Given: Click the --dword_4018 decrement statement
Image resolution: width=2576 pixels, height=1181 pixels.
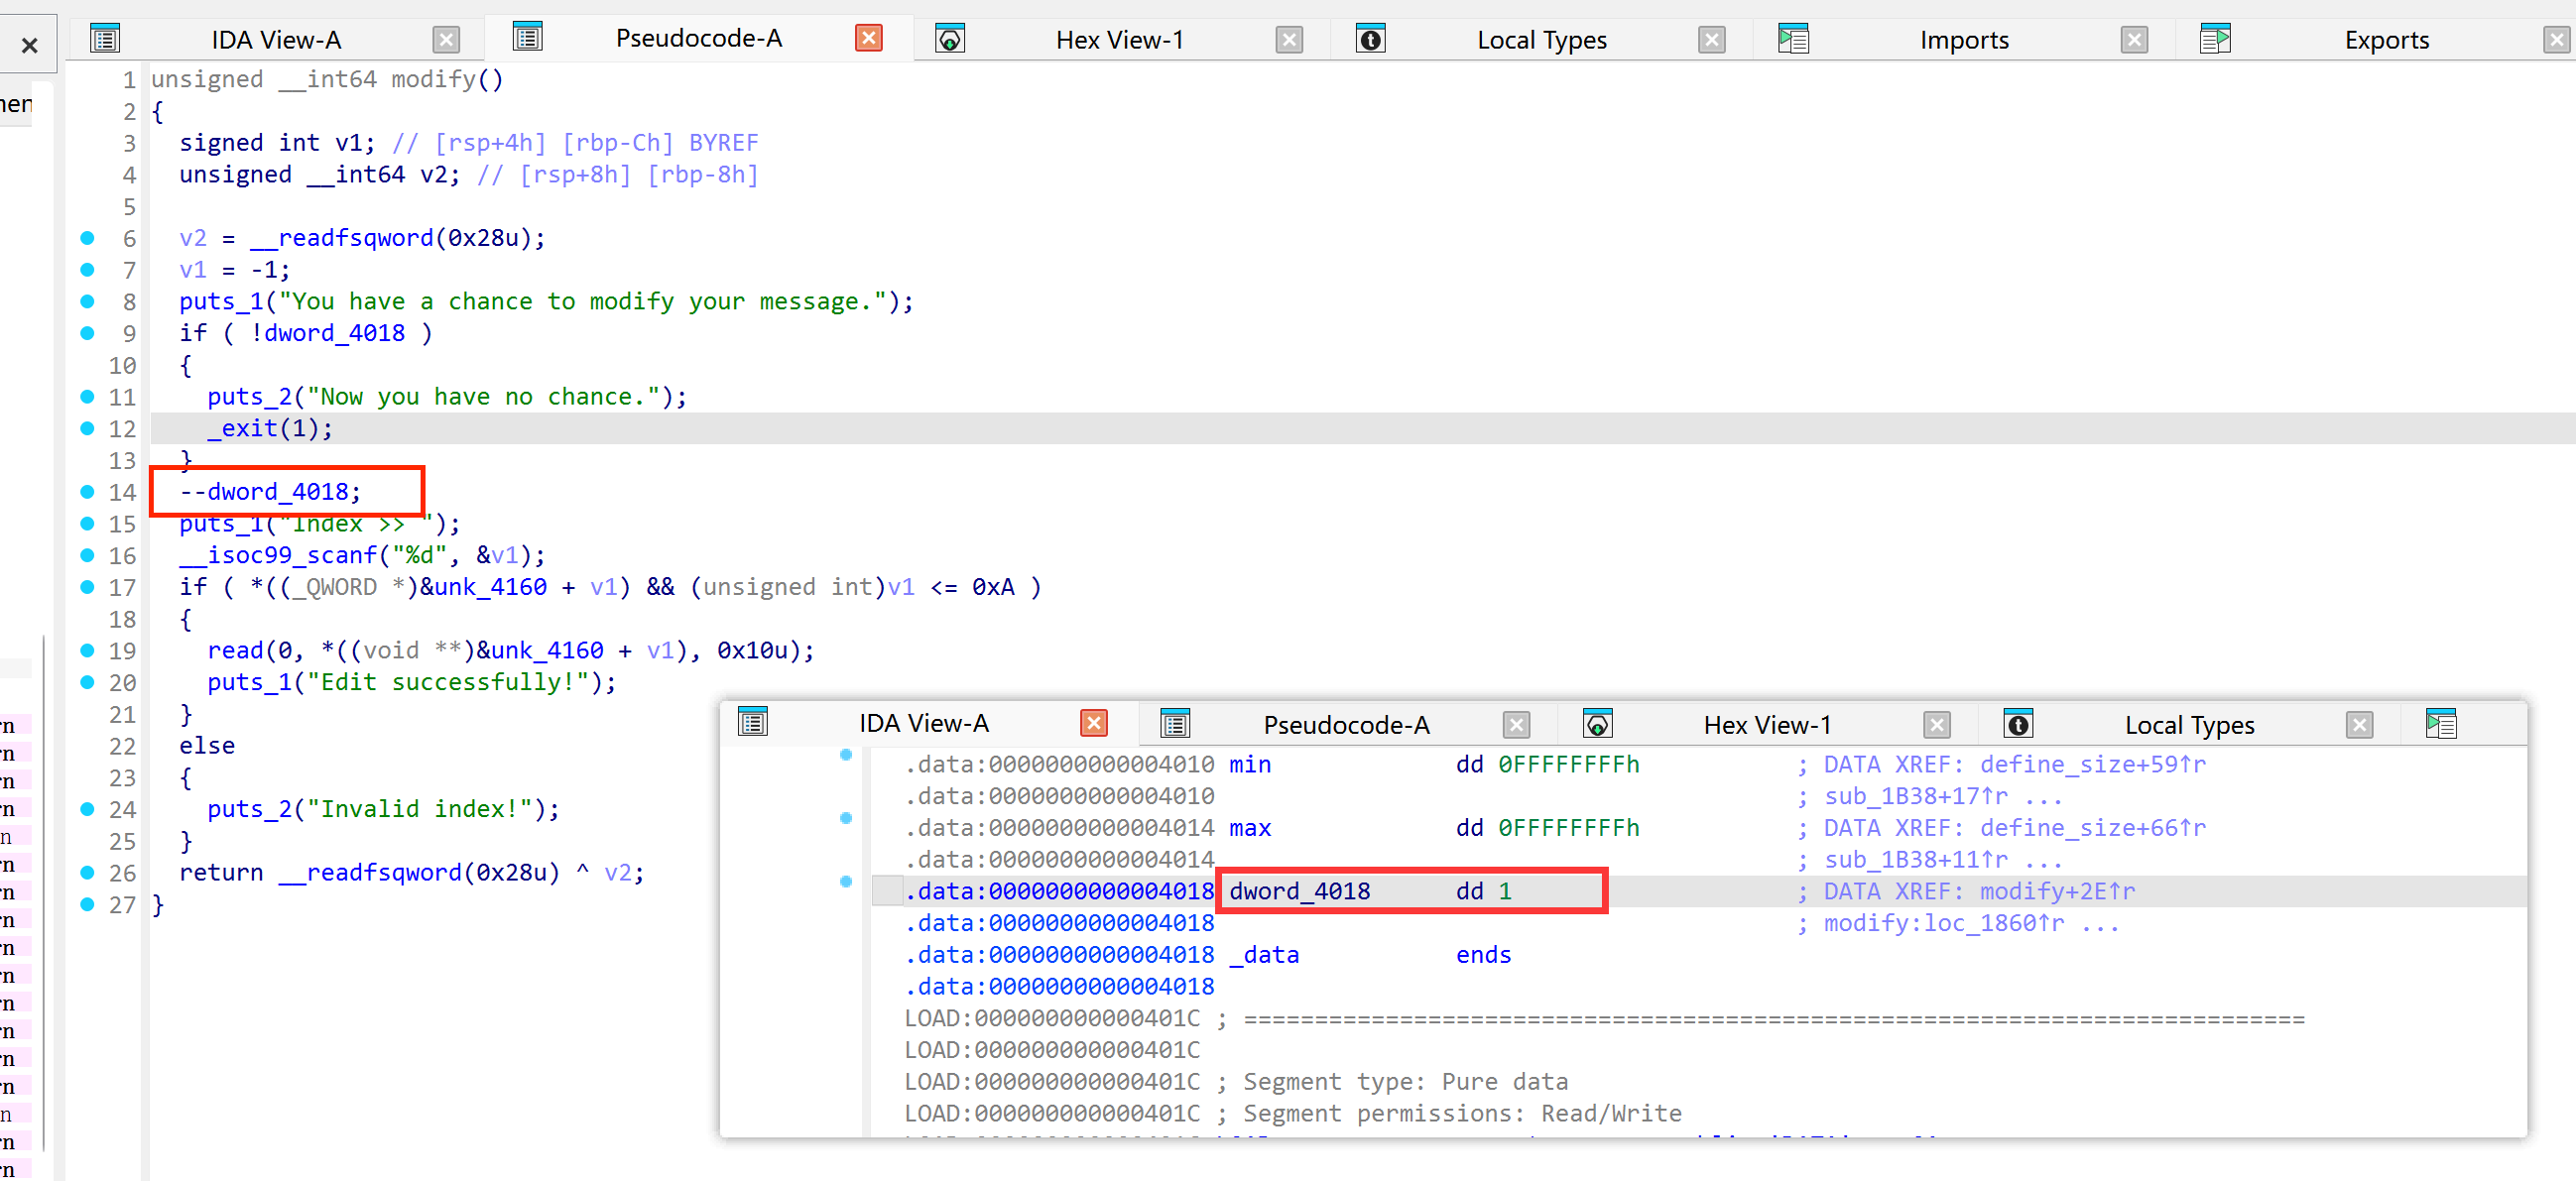Looking at the screenshot, I should click(270, 492).
